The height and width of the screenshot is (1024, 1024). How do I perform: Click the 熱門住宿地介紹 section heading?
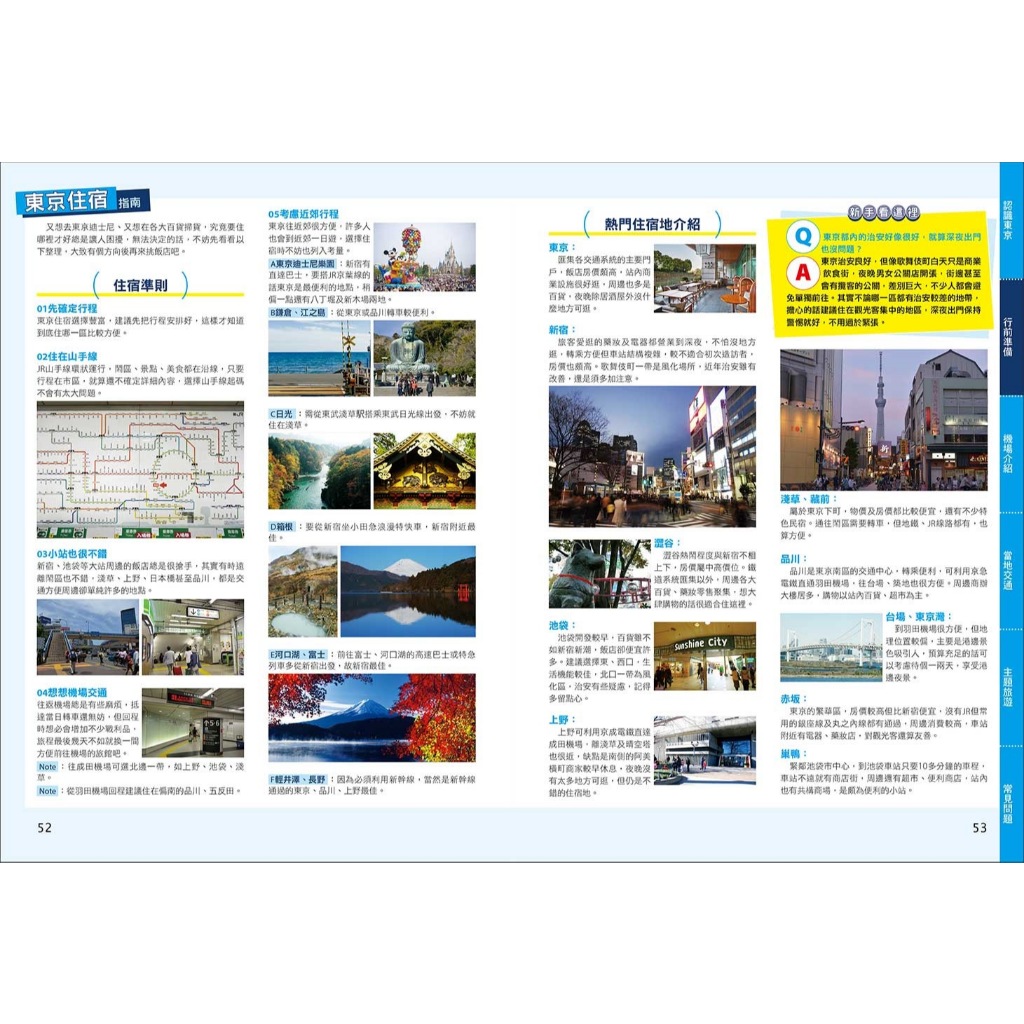[651, 224]
